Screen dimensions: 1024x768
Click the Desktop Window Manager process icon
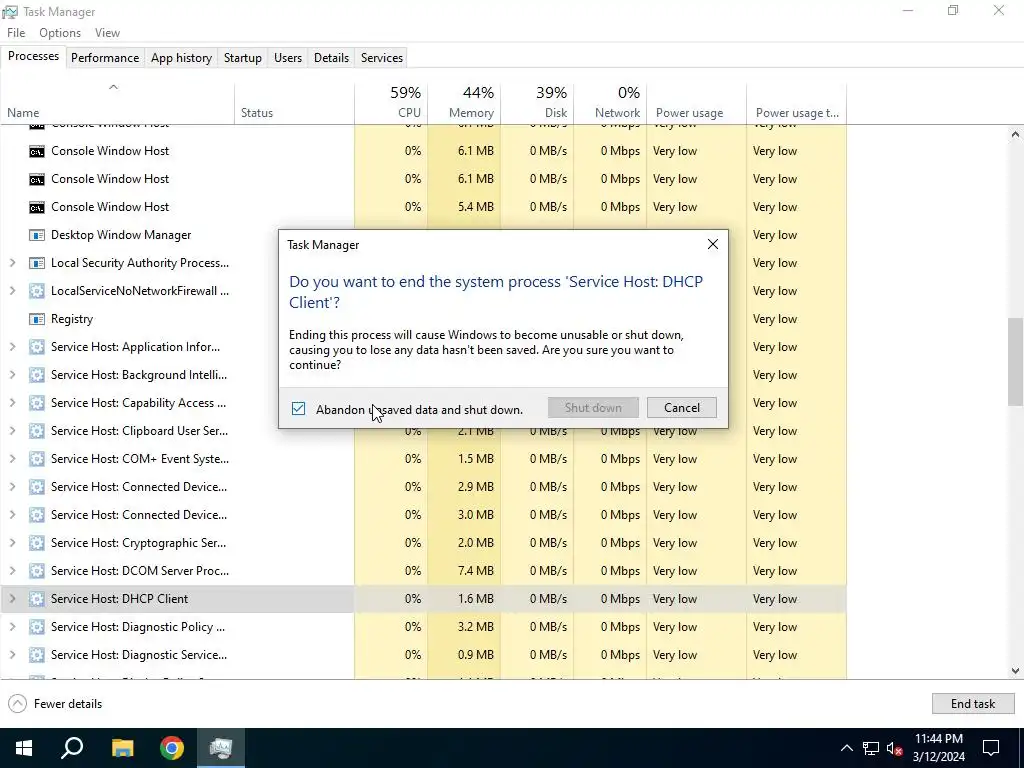point(37,235)
